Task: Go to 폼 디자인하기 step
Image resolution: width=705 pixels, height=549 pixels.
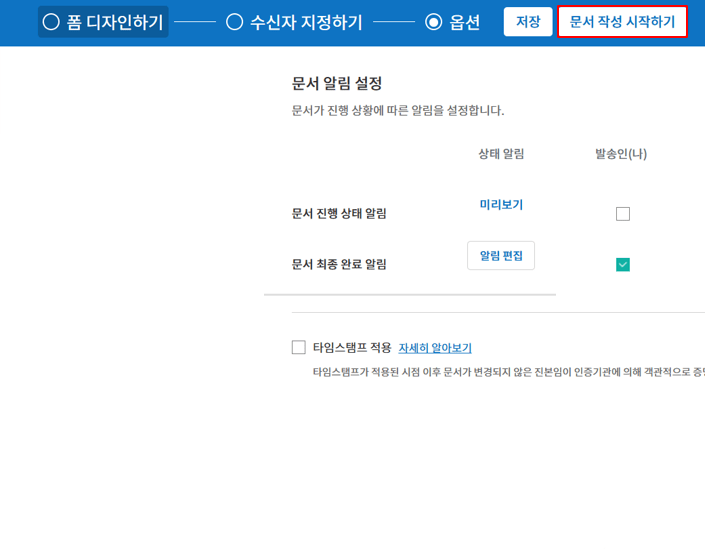Action: pyautogui.click(x=103, y=22)
